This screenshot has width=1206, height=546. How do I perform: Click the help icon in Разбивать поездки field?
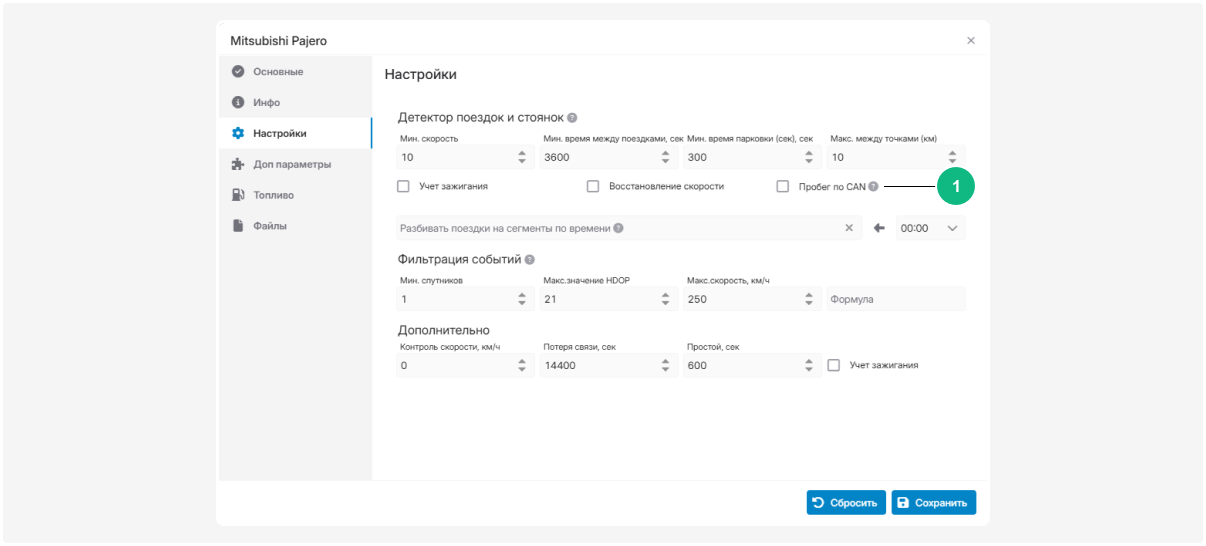coord(619,228)
